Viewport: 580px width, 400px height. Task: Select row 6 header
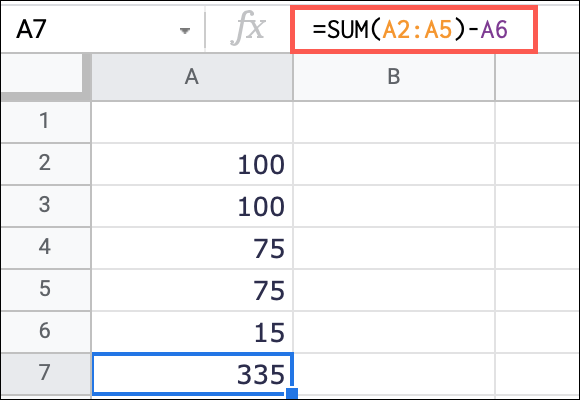click(x=45, y=331)
